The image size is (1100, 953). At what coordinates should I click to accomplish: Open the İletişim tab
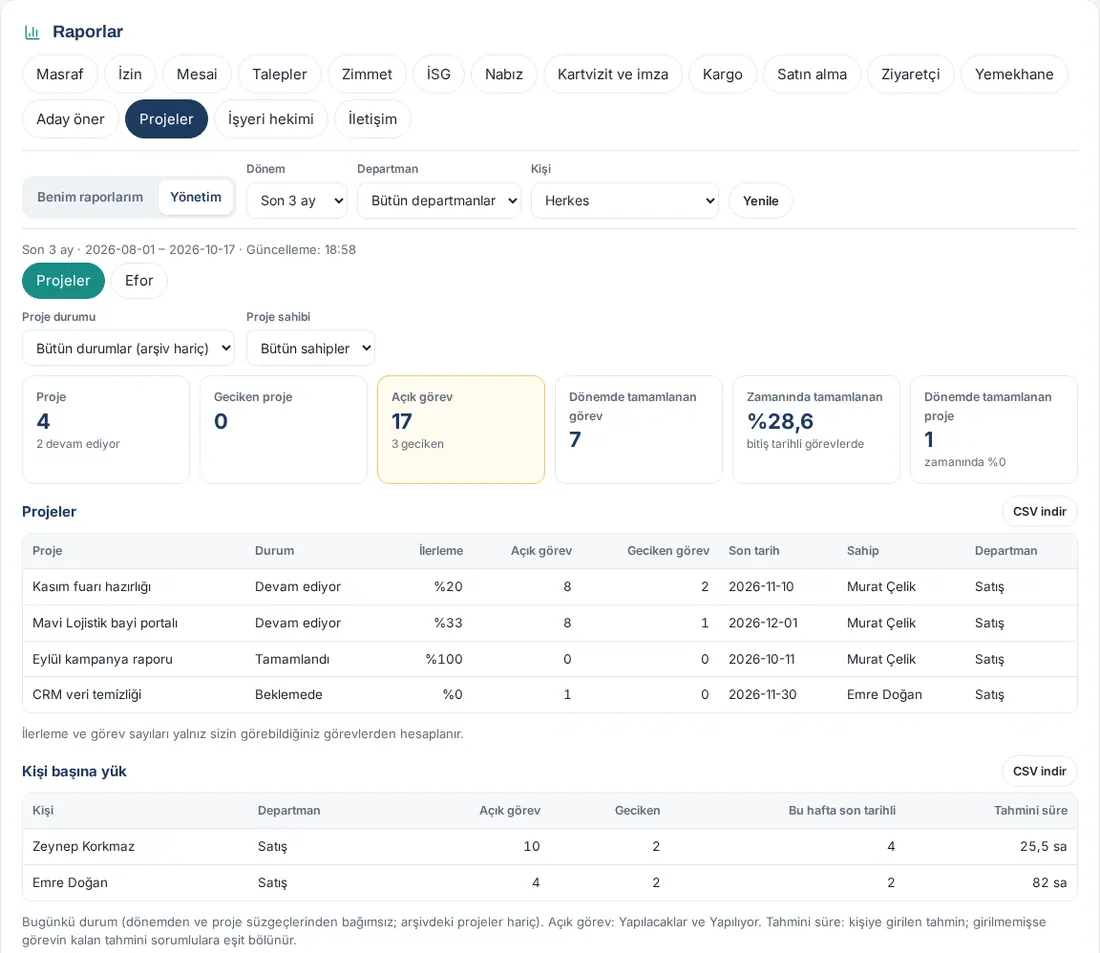tap(373, 119)
